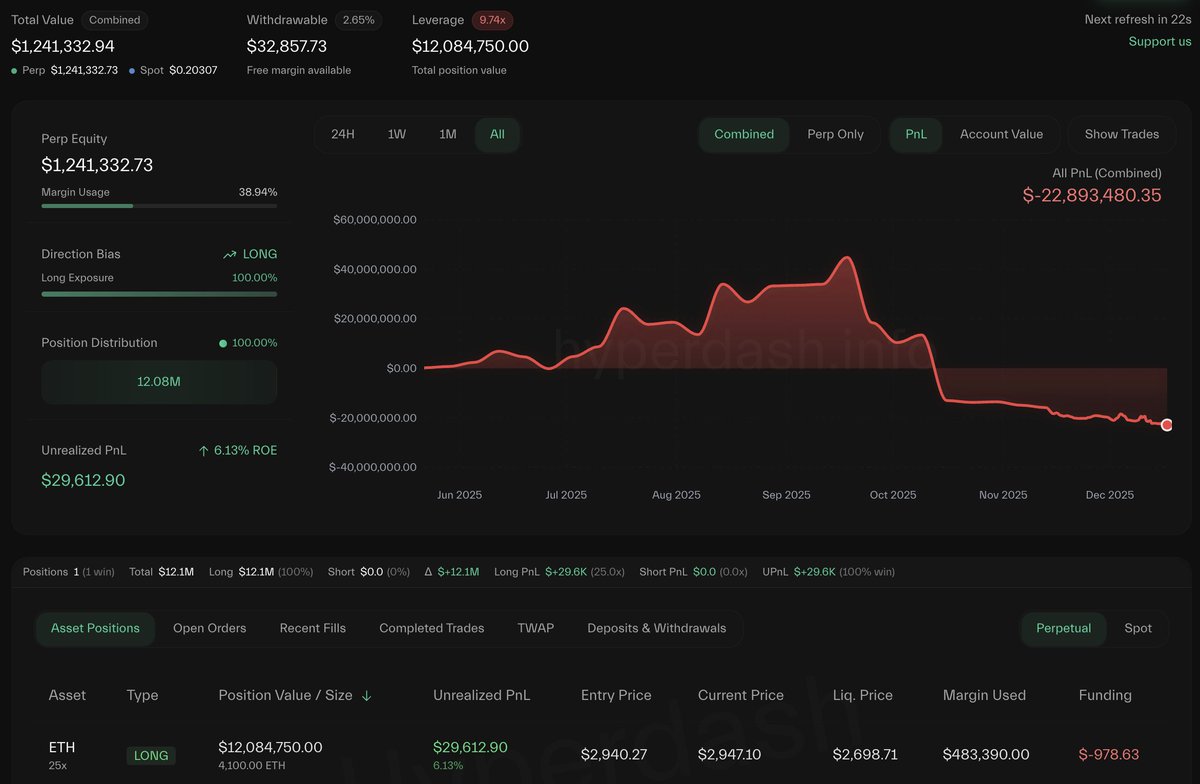
Task: Toggle the chart to Account Value mode
Action: pyautogui.click(x=1001, y=133)
